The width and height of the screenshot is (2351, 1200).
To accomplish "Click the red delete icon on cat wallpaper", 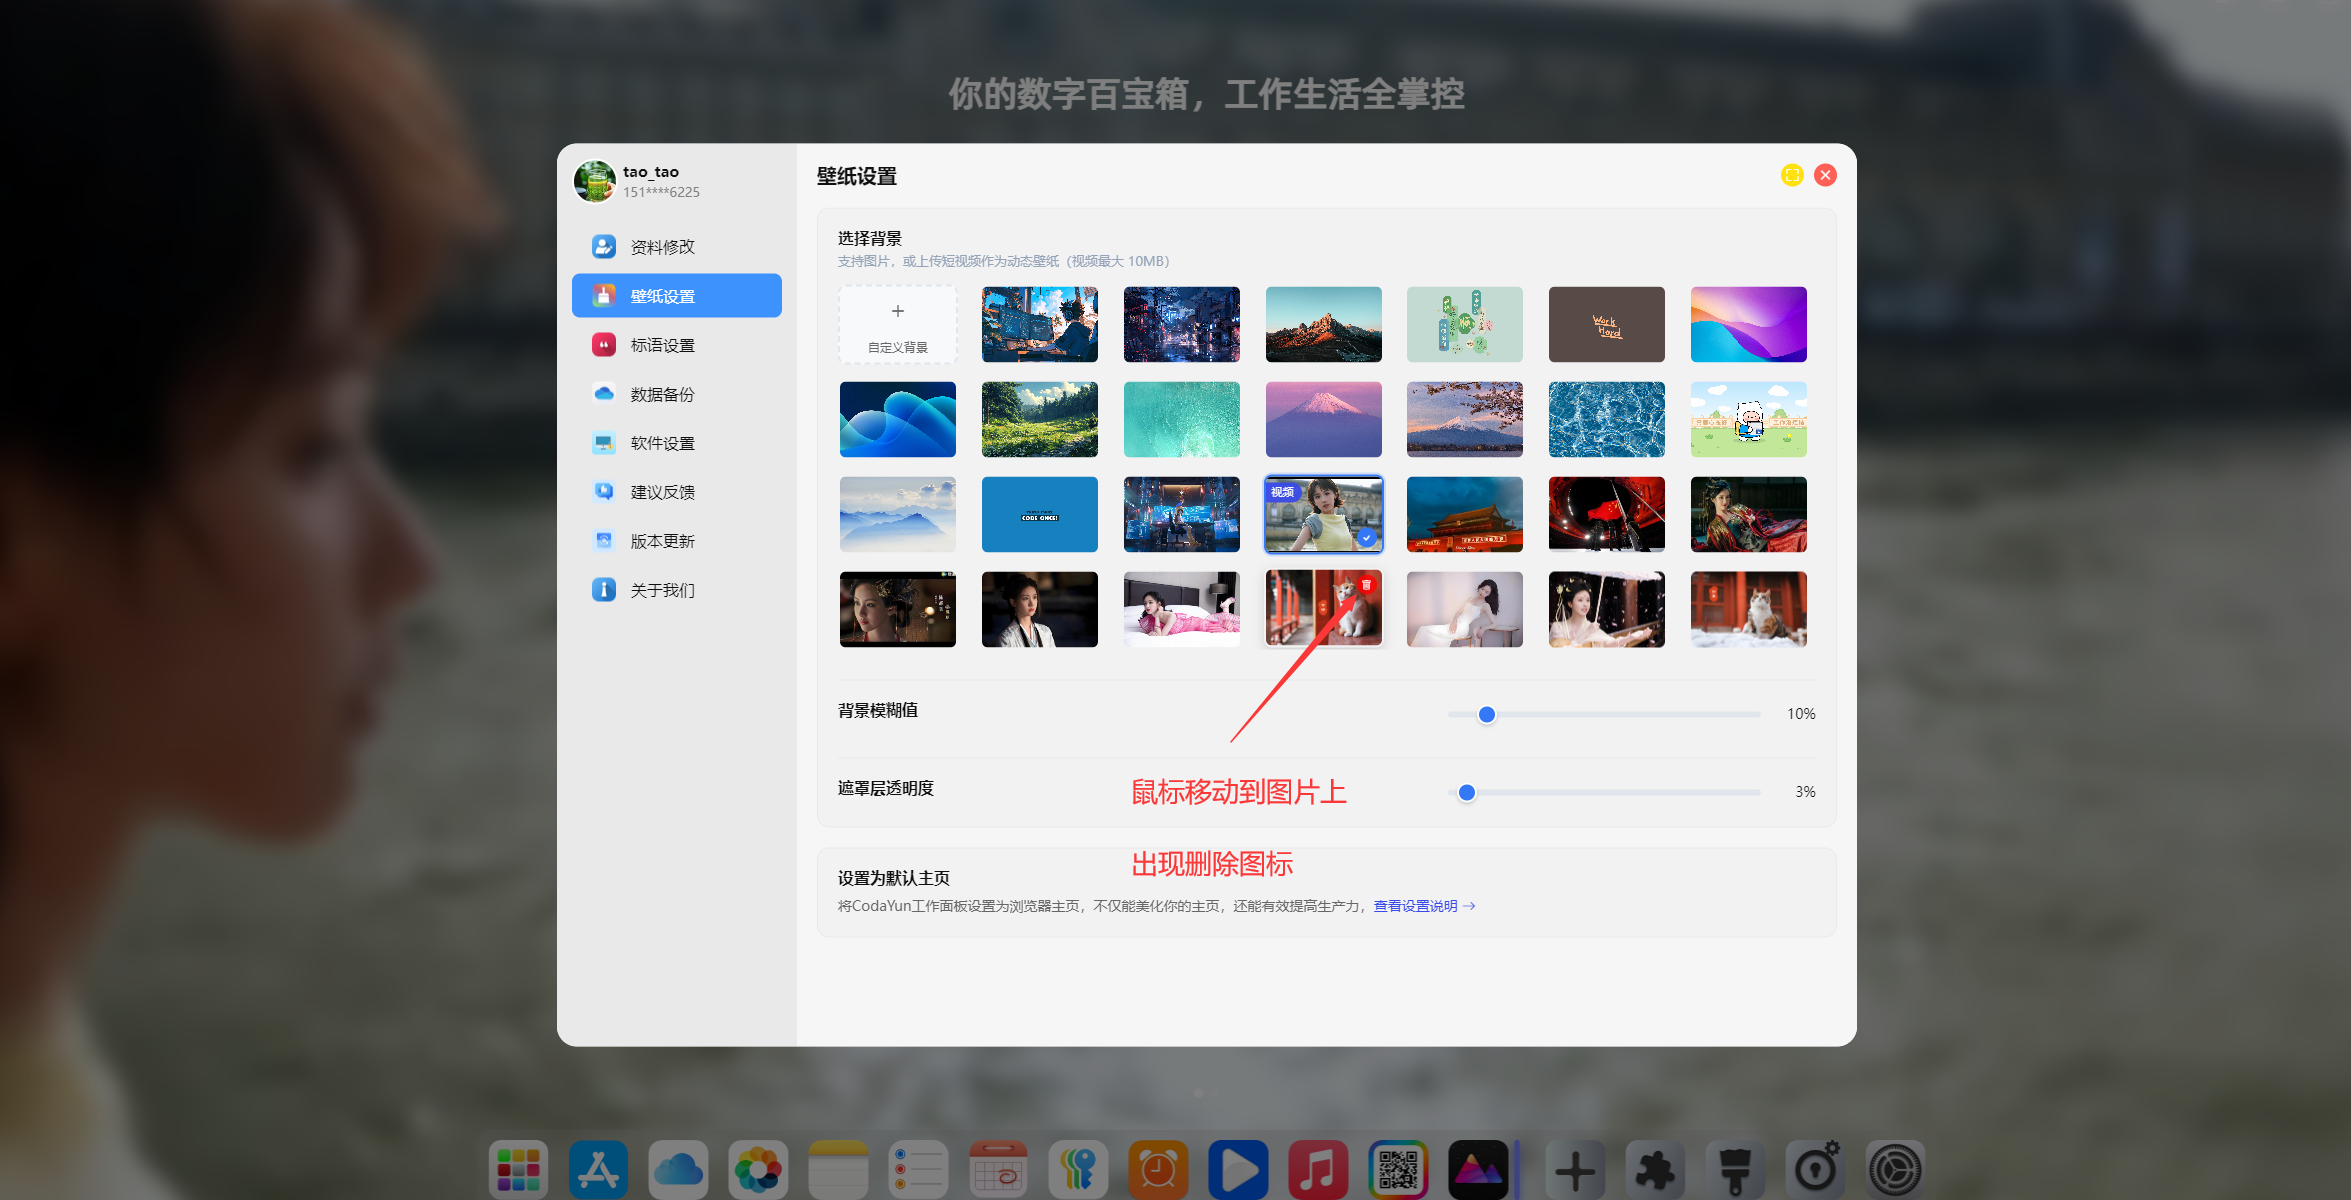I will tap(1366, 585).
